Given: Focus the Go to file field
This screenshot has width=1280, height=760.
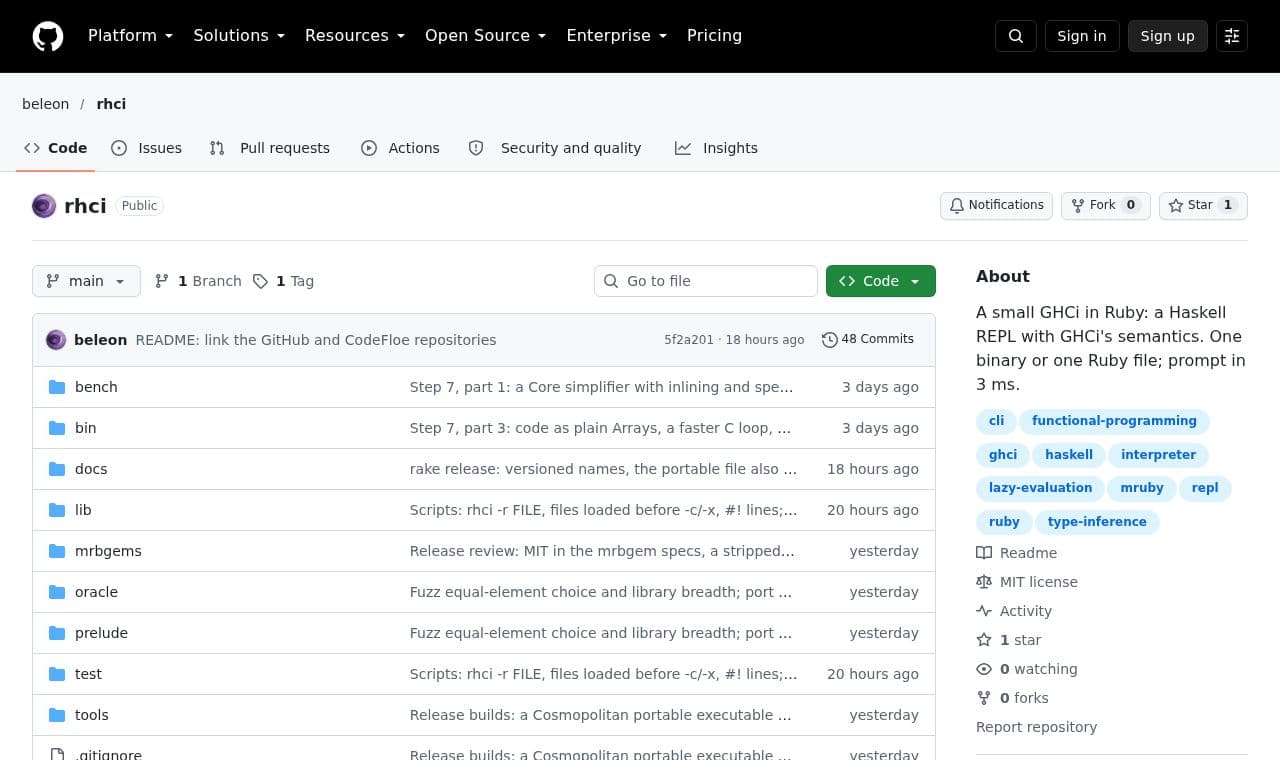Looking at the screenshot, I should [x=706, y=281].
